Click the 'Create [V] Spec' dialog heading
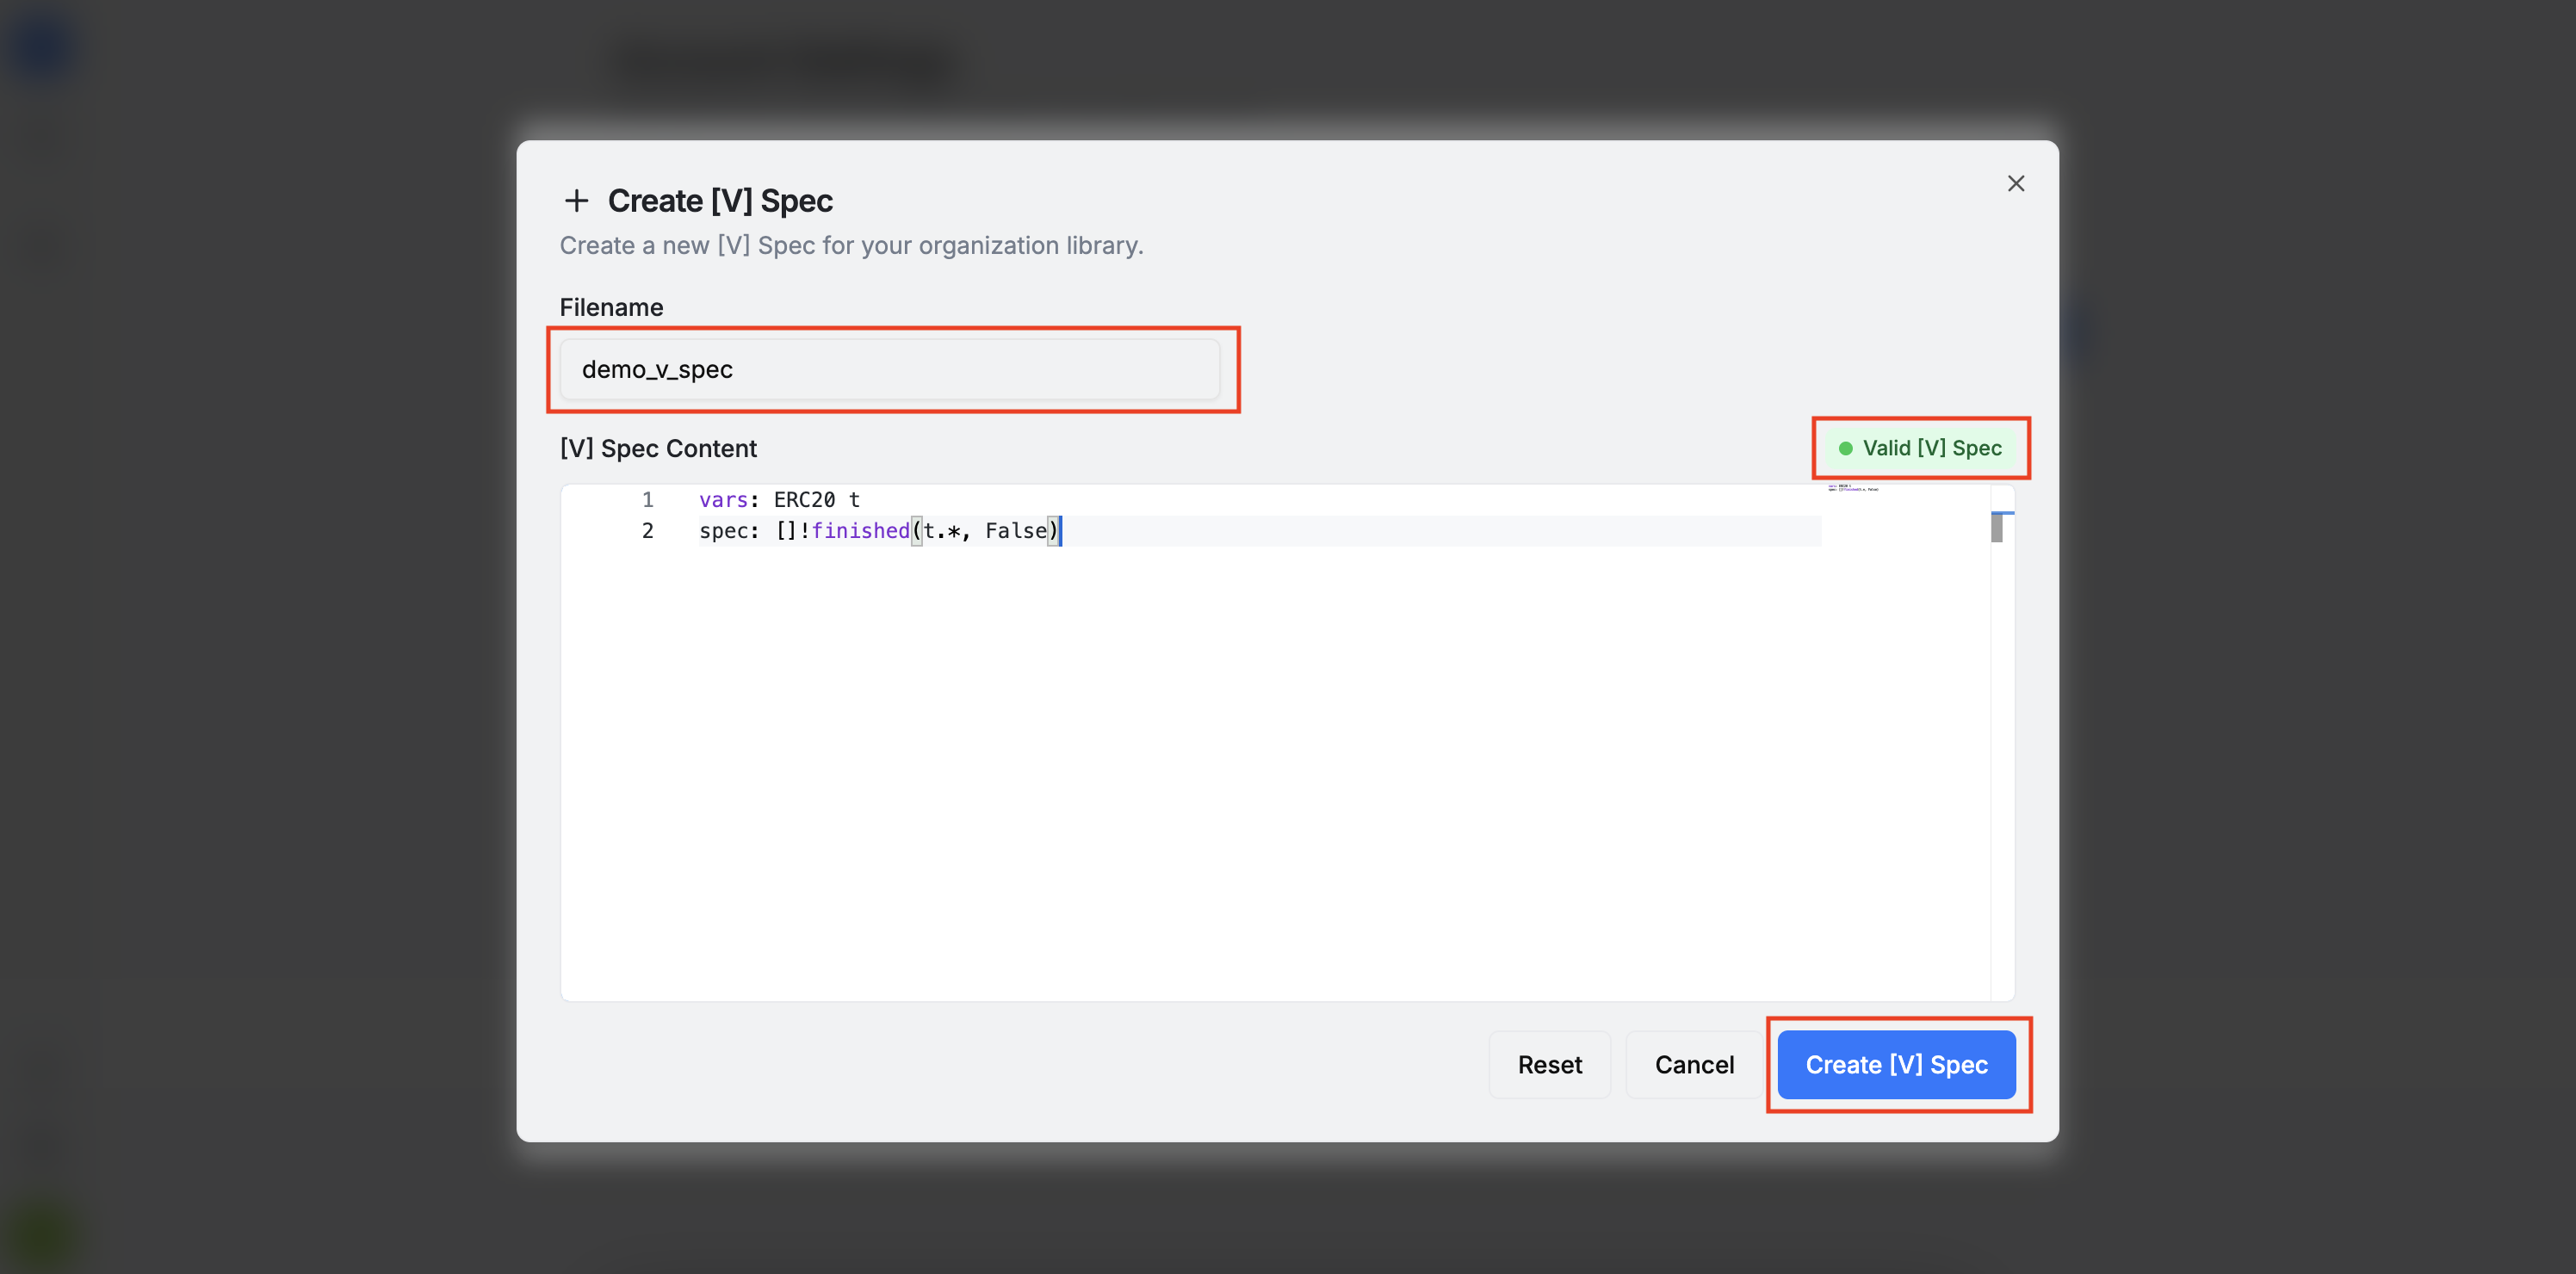Screen dimensions: 2576x1274 click(x=719, y=201)
